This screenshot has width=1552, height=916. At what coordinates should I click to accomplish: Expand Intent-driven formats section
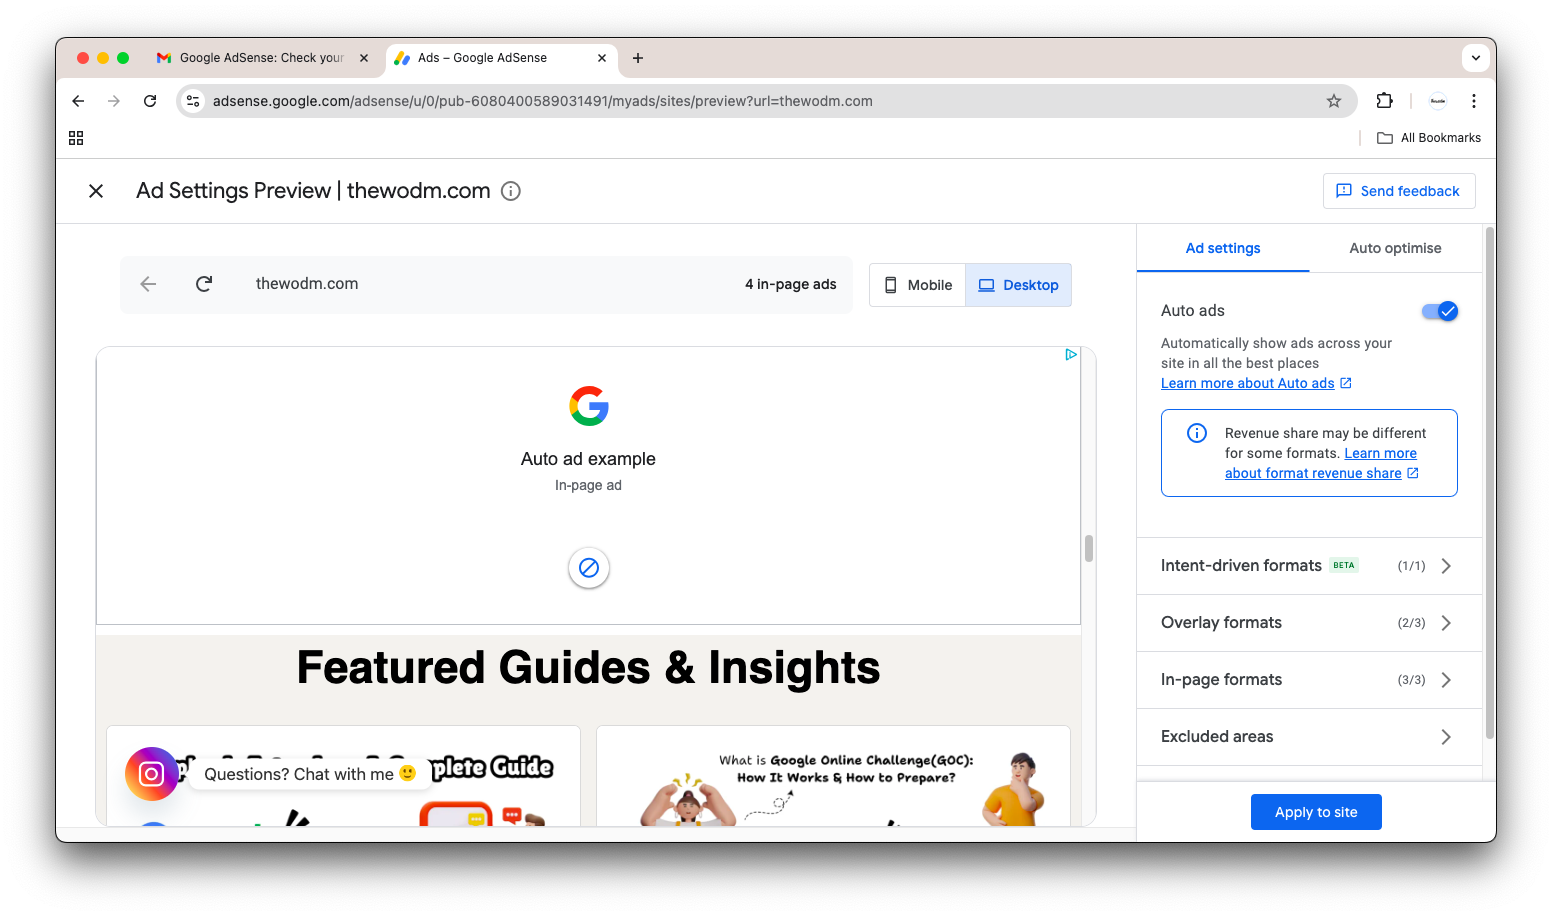coord(1309,566)
